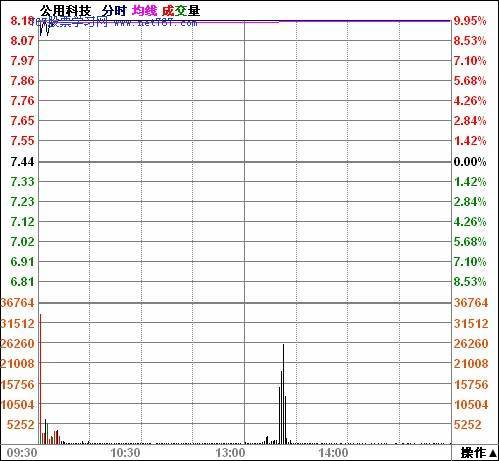Click the 13:00 time axis label
The height and width of the screenshot is (461, 499).
230,453
